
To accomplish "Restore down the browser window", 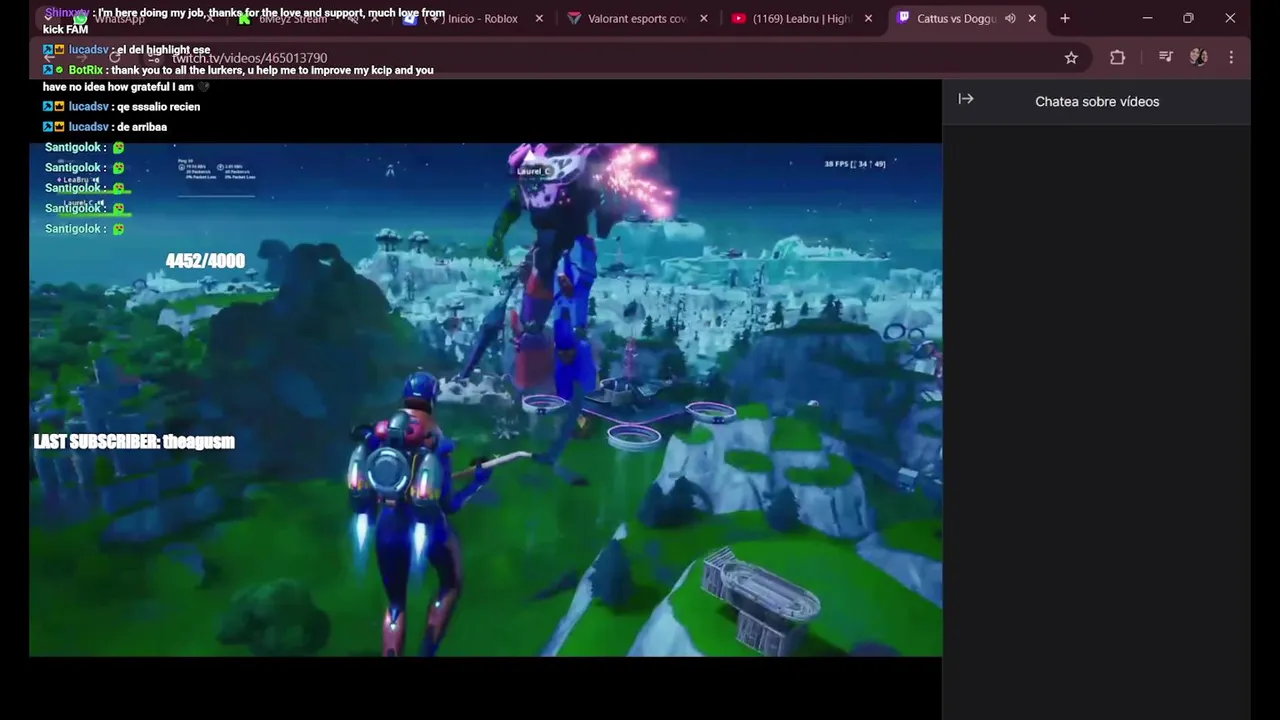I will tap(1188, 19).
